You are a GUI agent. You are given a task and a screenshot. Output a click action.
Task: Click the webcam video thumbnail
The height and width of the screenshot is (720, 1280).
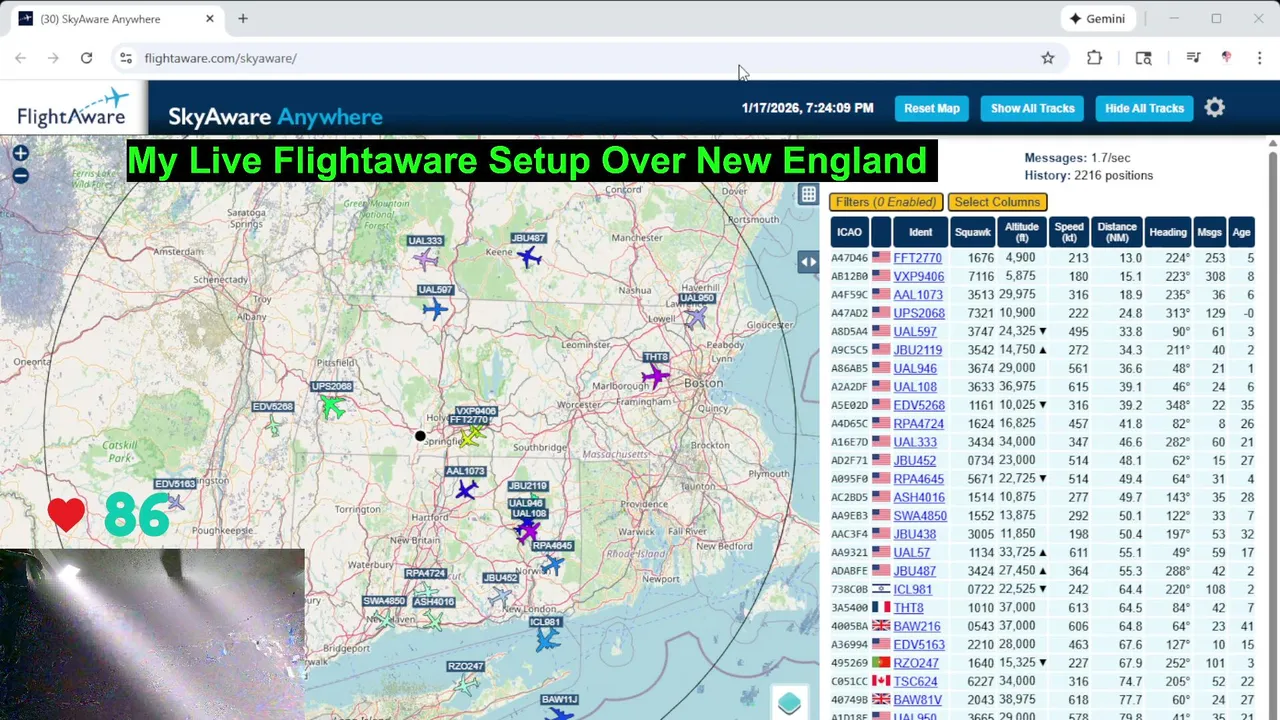[152, 634]
